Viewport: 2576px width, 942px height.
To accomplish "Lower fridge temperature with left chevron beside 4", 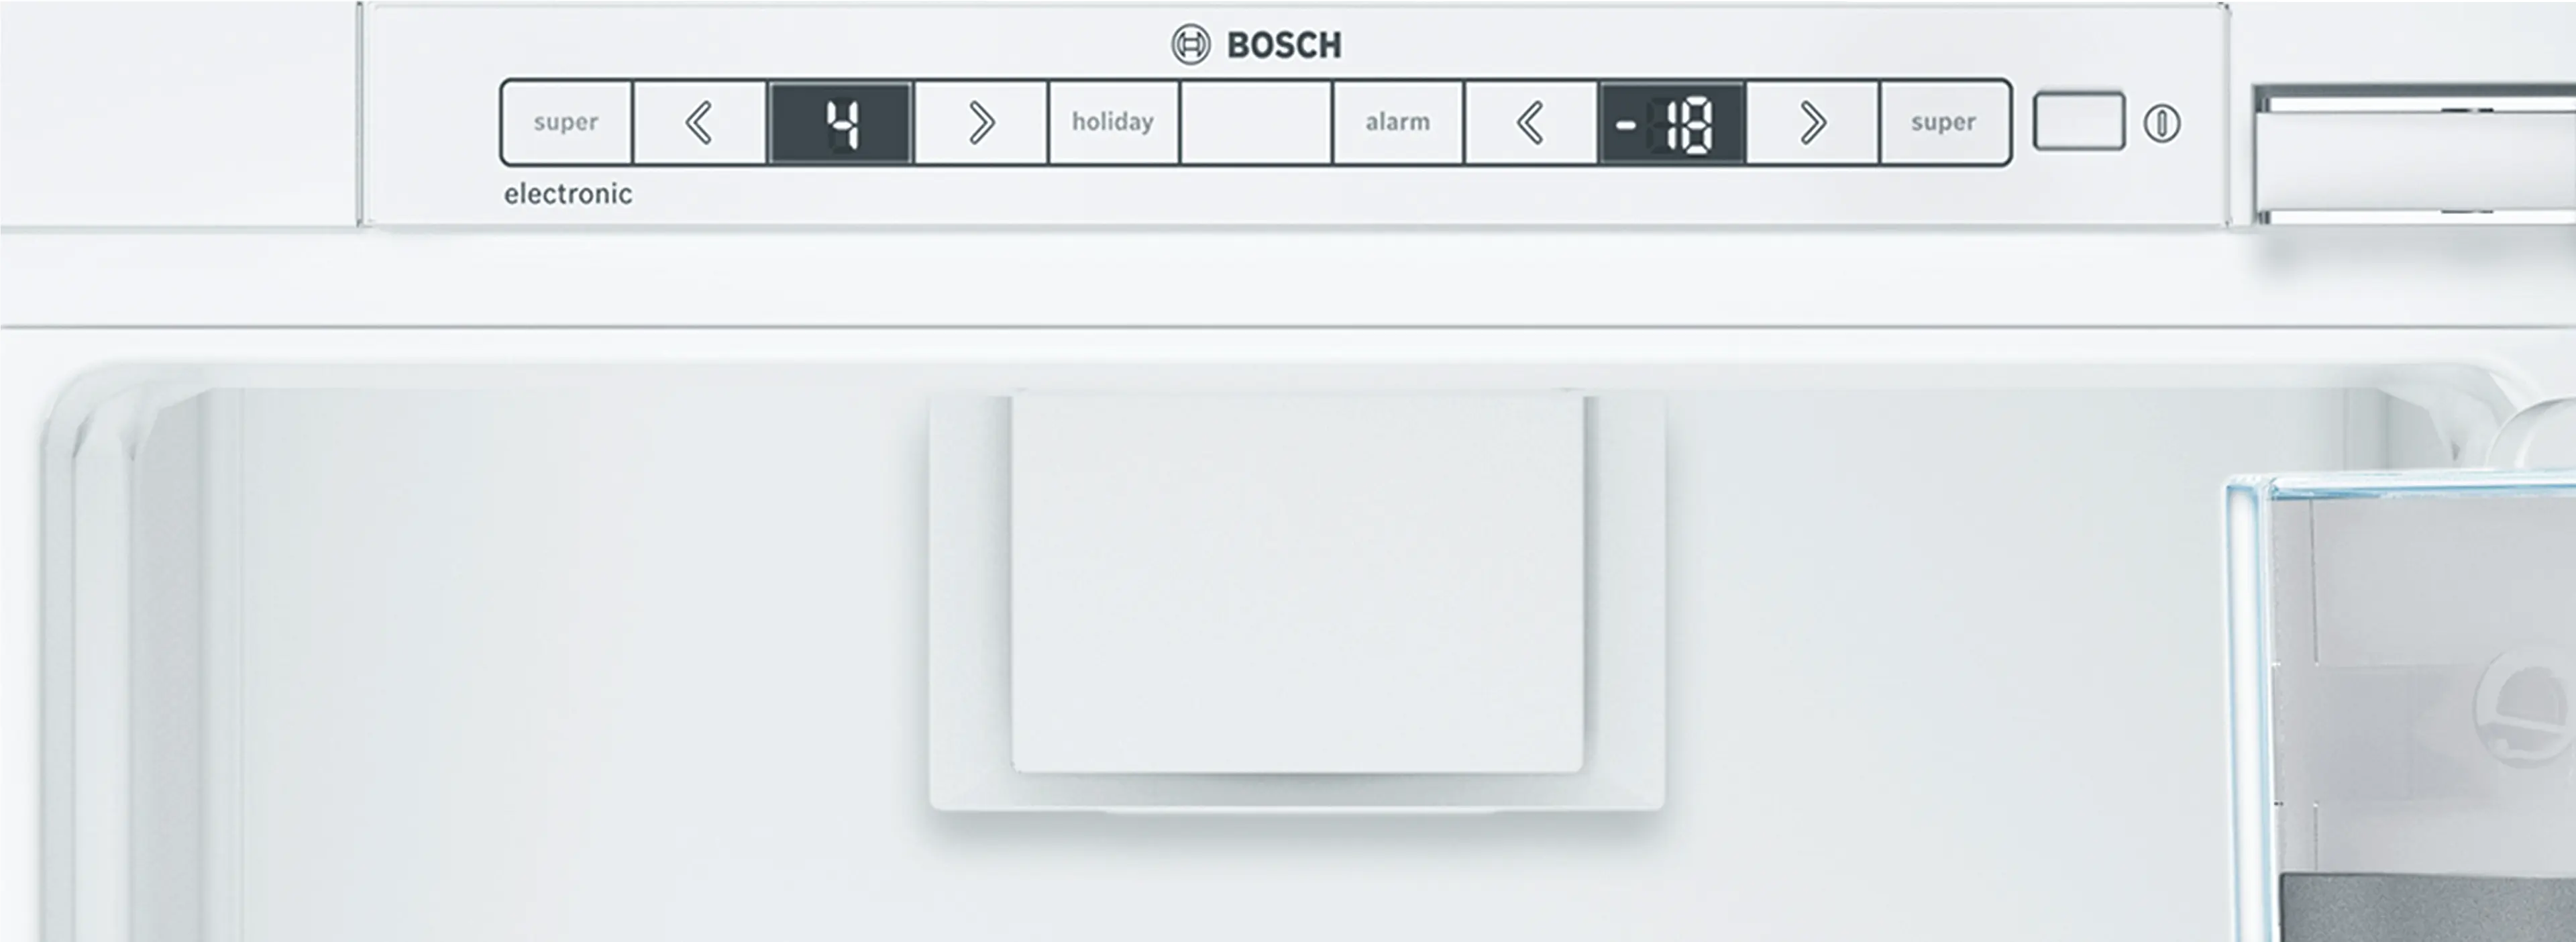I will click(x=699, y=122).
